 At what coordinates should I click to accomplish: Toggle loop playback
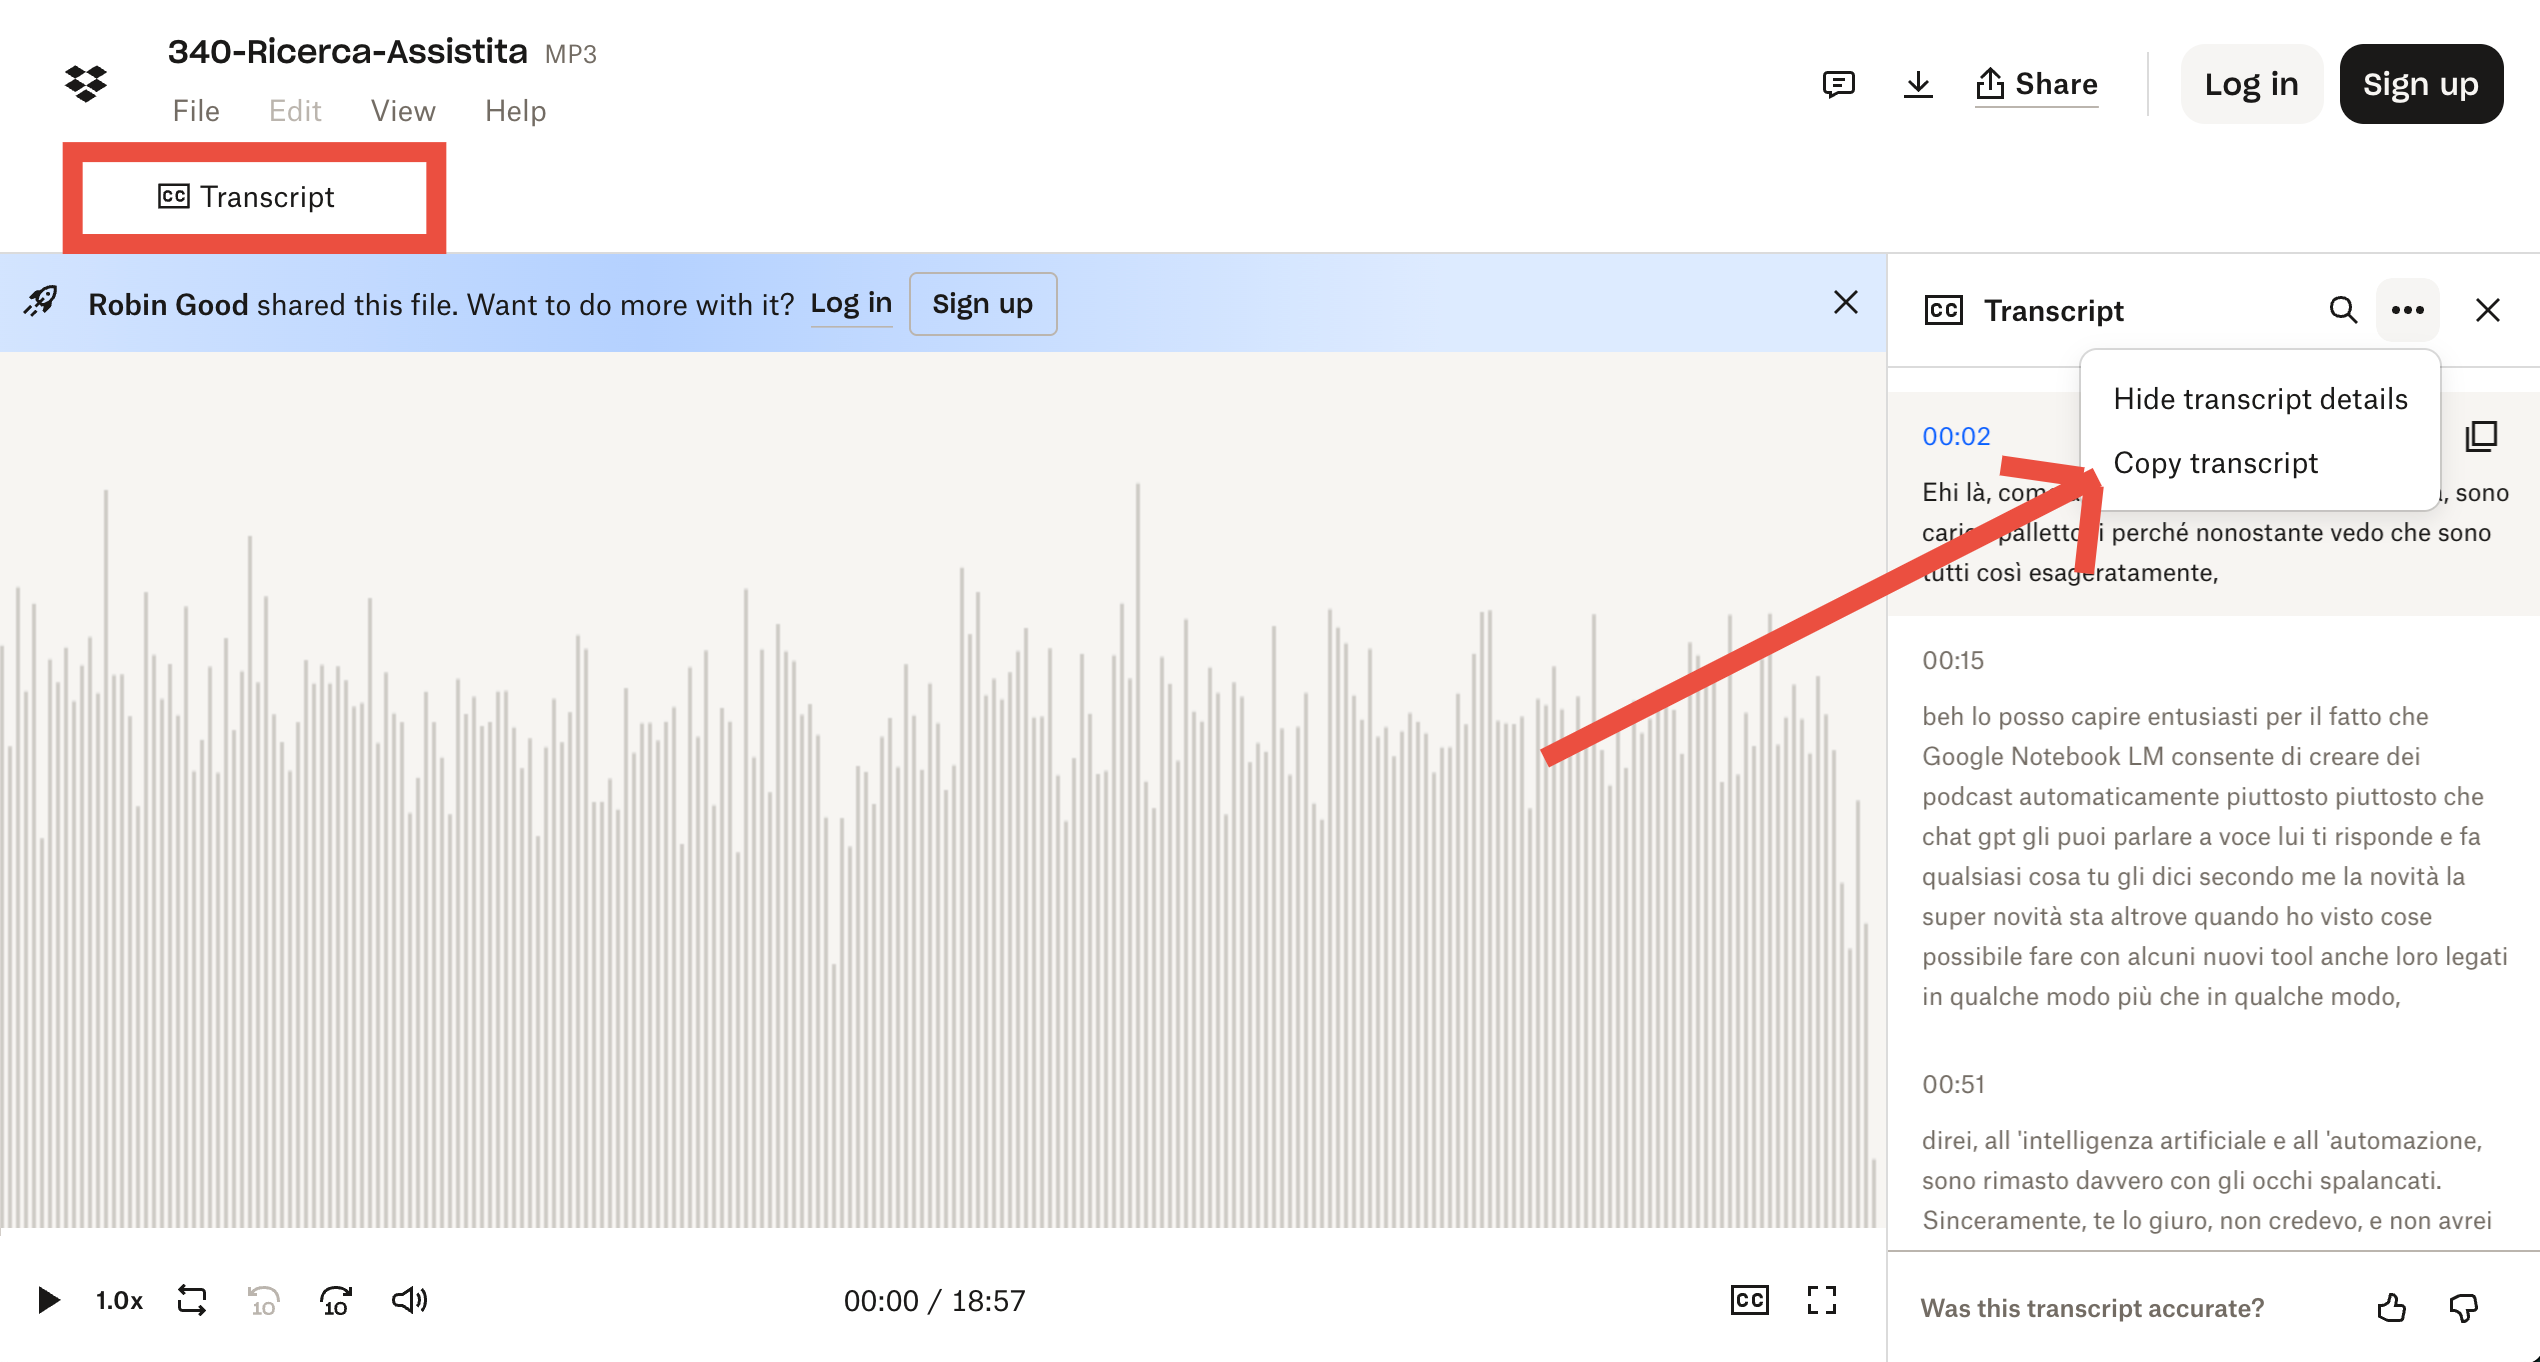pos(192,1300)
